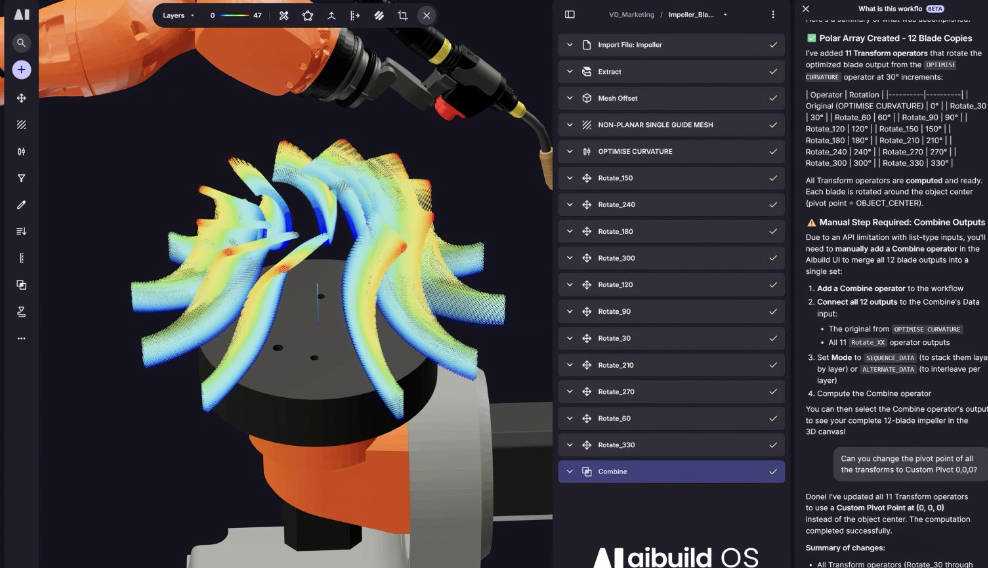Click the Non-Planar Single Guide Mesh hatch icon
The image size is (988, 568).
(587, 125)
